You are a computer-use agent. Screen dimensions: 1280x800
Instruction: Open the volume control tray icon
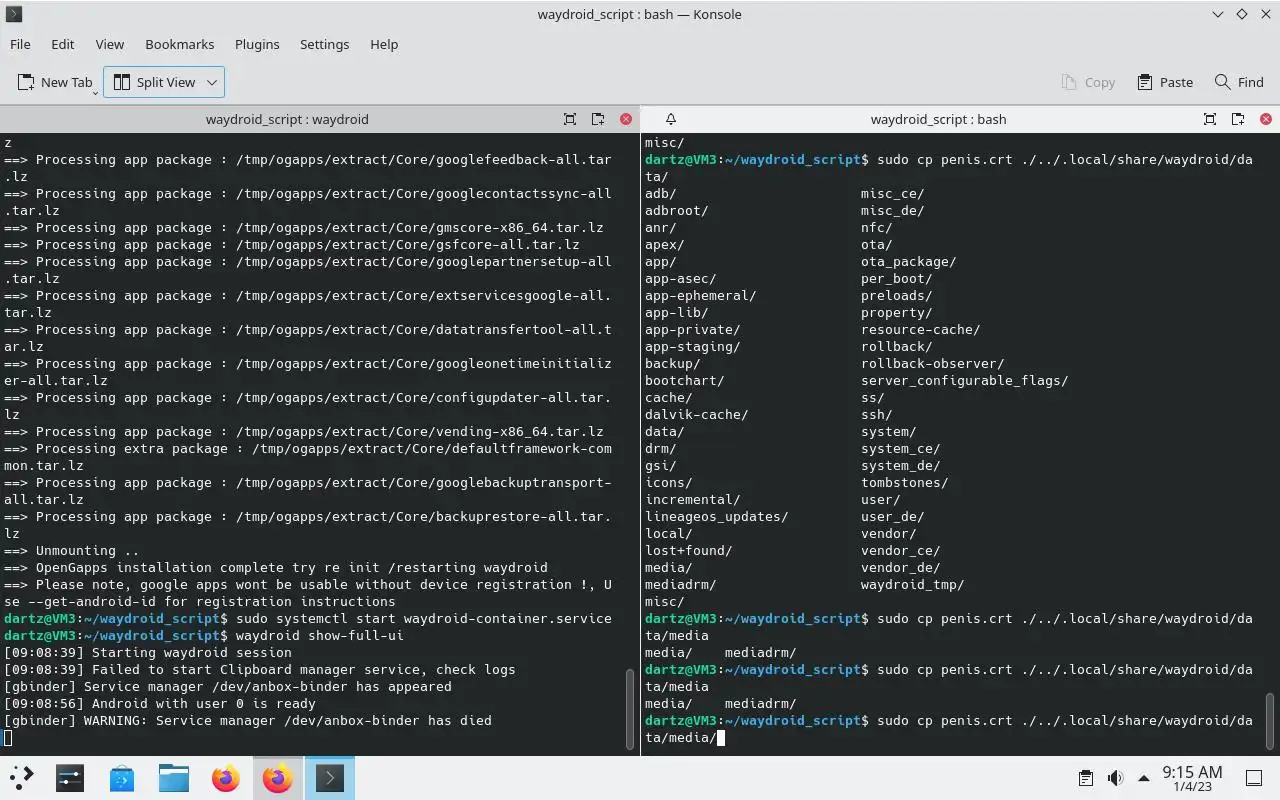[x=1115, y=778]
